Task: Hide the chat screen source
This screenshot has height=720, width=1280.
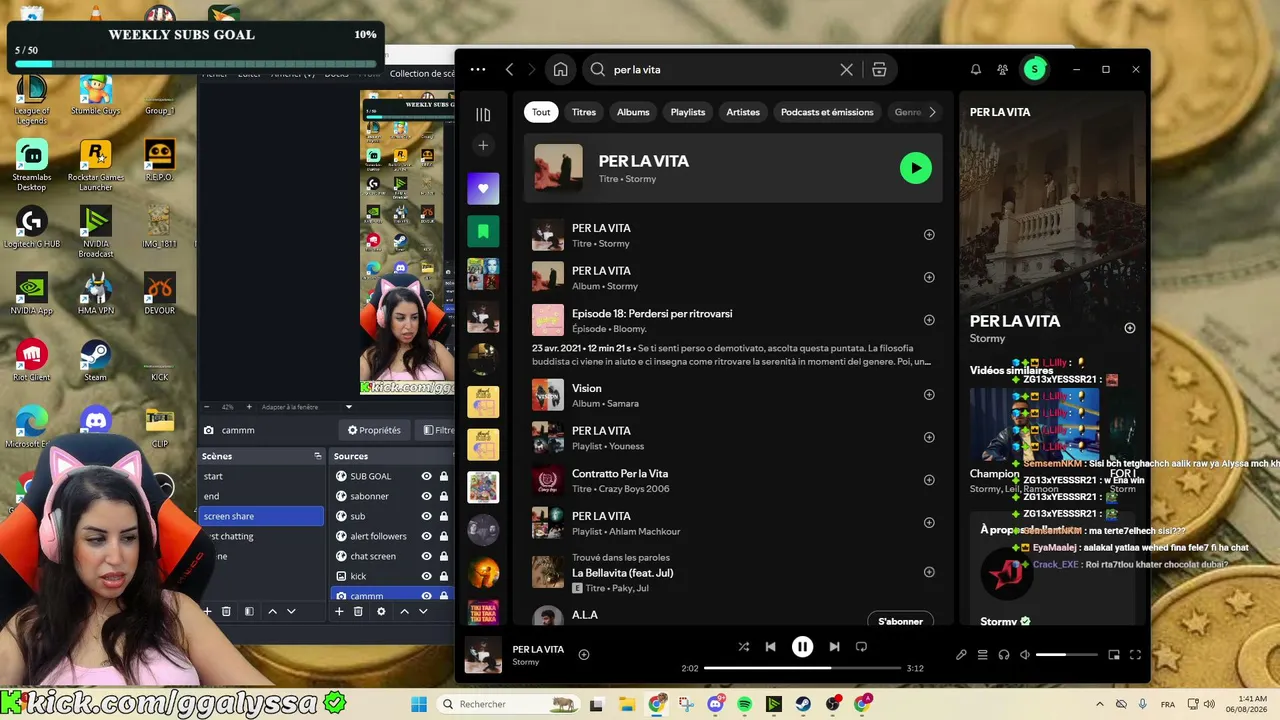Action: (x=427, y=556)
